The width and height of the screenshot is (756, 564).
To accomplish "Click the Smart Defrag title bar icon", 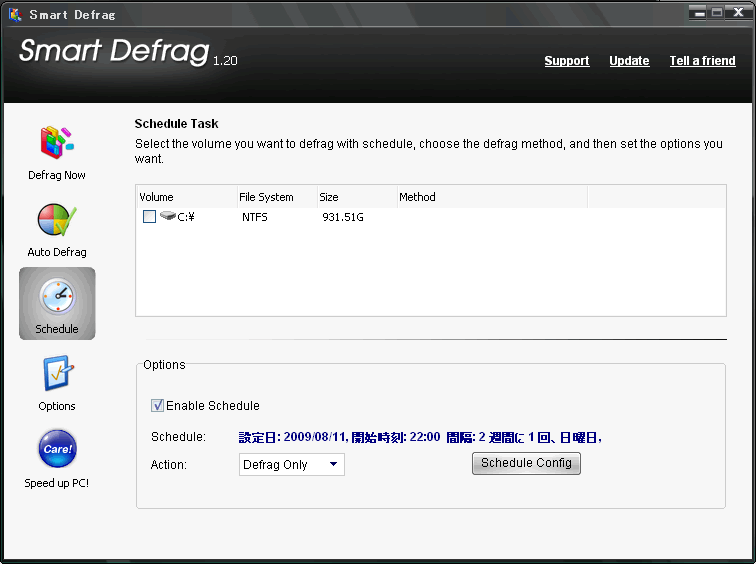I will click(x=15, y=15).
